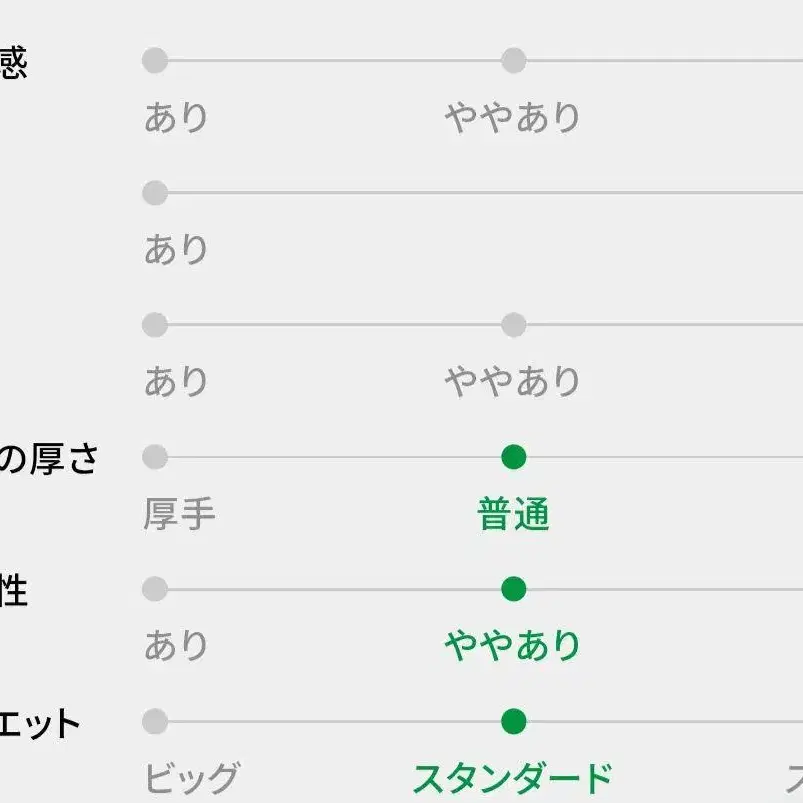Click the green ややあり label in the 性 row
The height and width of the screenshot is (803, 803).
coord(512,646)
